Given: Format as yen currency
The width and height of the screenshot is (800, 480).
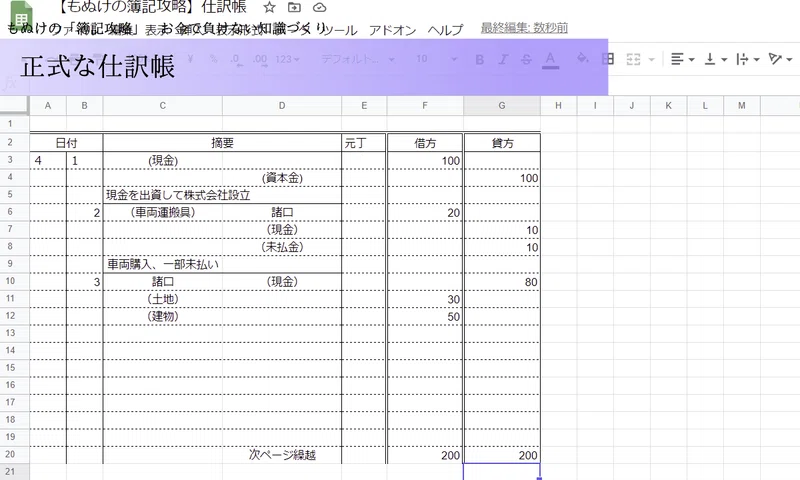Looking at the screenshot, I should [190, 59].
